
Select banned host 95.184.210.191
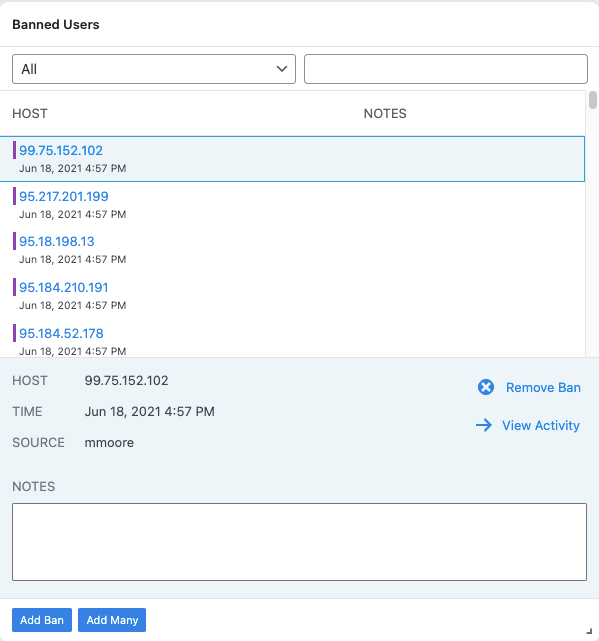tap(292, 296)
